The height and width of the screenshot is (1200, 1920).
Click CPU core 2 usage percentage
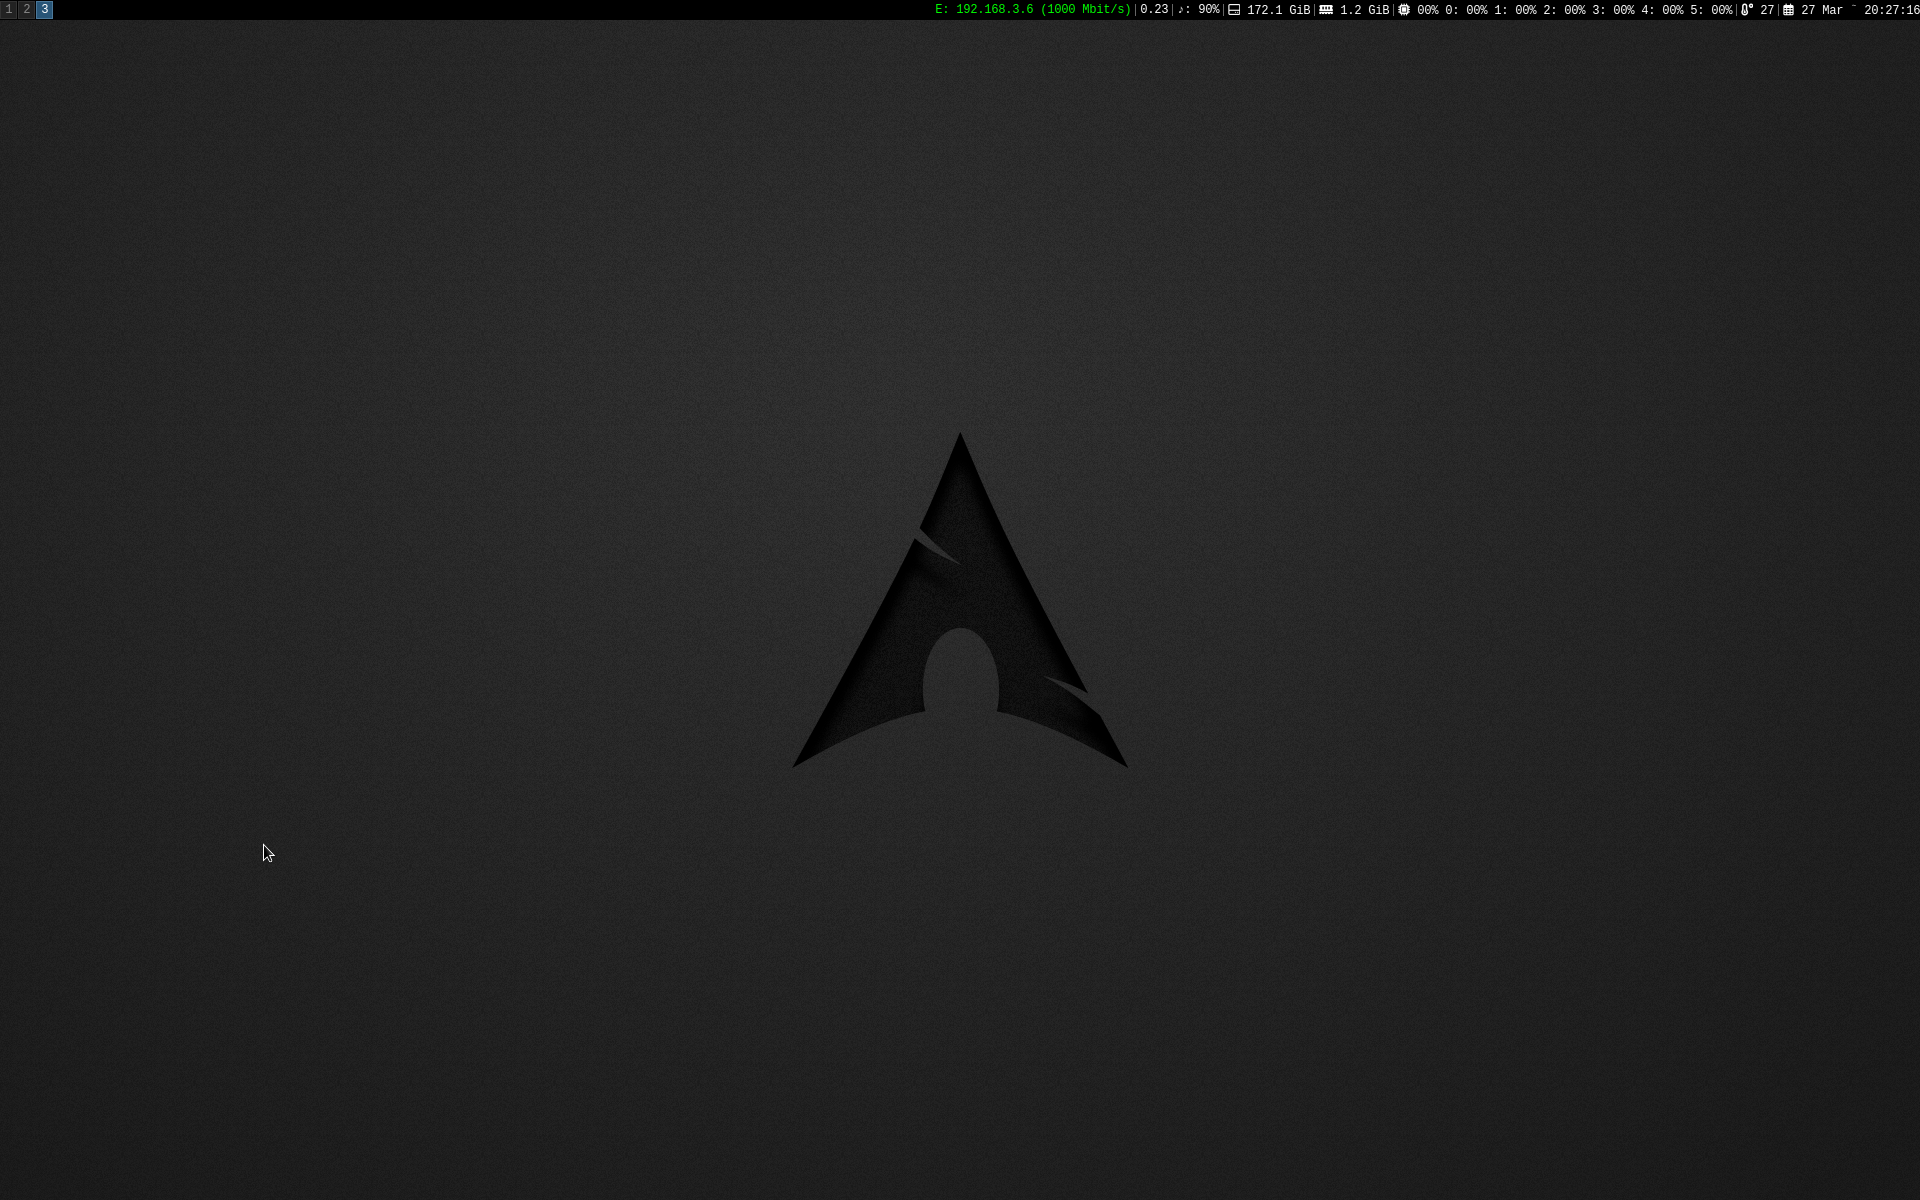click(x=1574, y=10)
